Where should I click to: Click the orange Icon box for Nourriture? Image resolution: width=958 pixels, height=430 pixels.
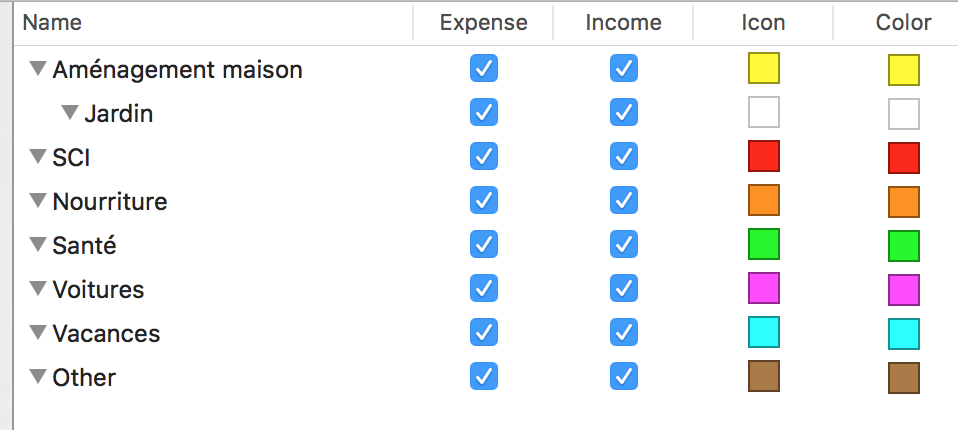764,200
